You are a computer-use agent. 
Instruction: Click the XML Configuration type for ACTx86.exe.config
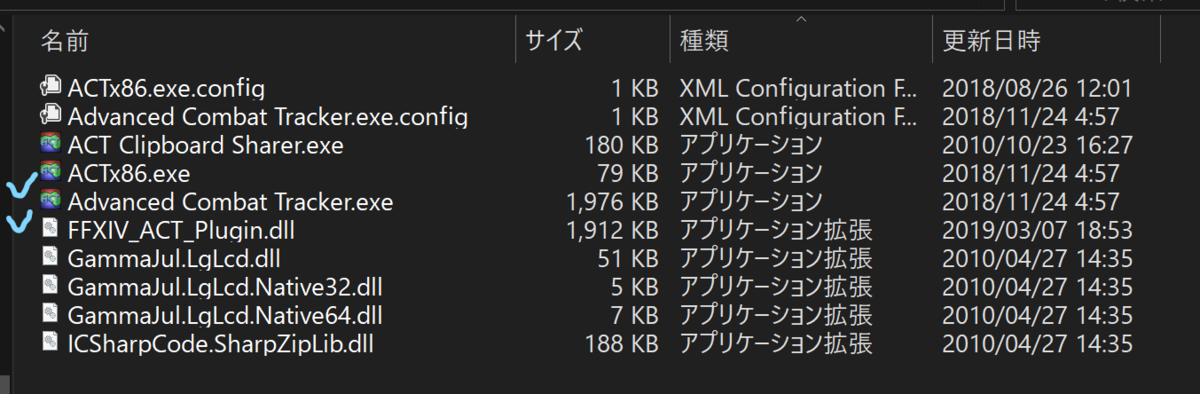click(x=798, y=87)
